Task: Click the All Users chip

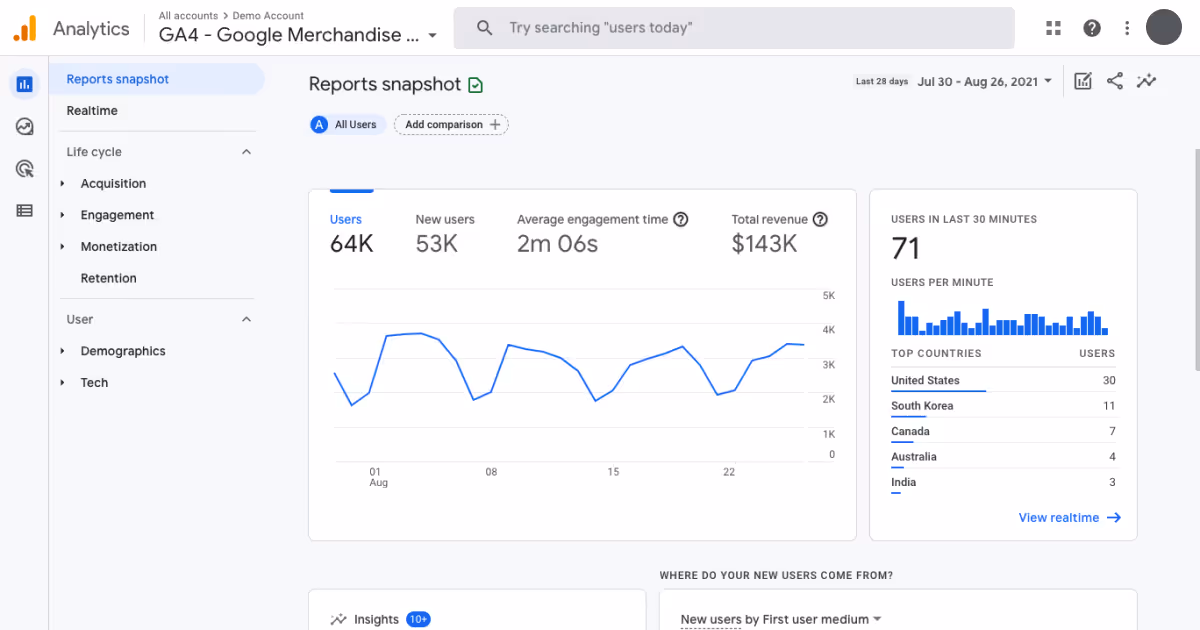Action: (347, 125)
